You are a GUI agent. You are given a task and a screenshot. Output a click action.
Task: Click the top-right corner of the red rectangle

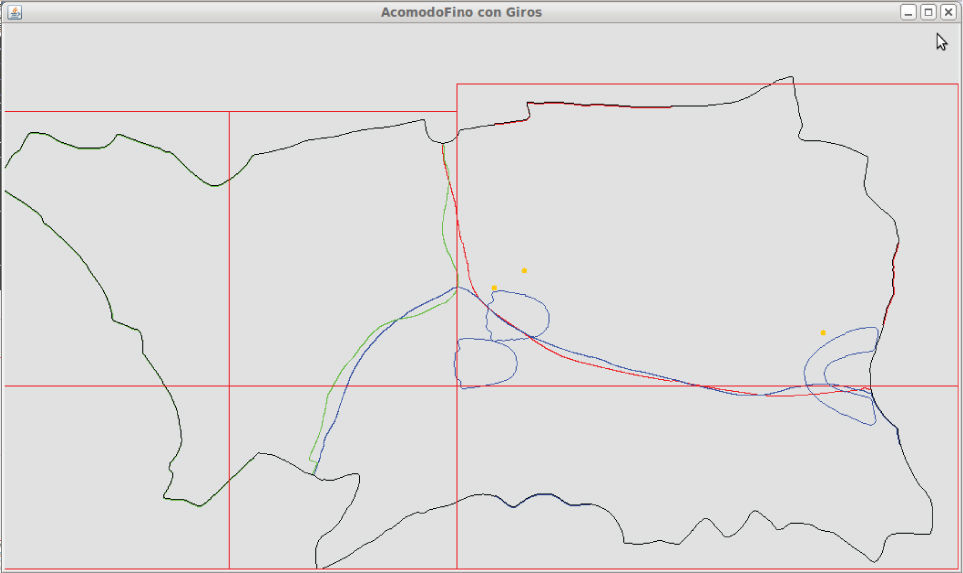click(x=957, y=84)
